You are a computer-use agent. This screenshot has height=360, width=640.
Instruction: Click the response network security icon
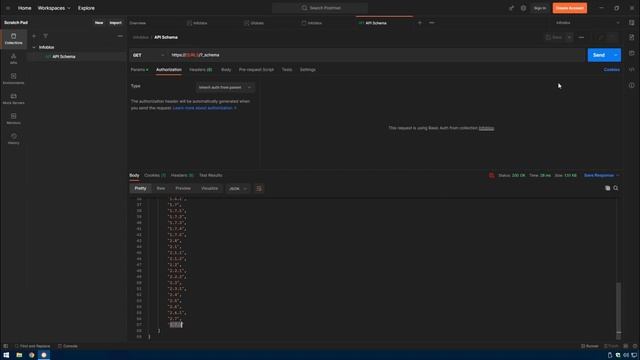pyautogui.click(x=491, y=175)
